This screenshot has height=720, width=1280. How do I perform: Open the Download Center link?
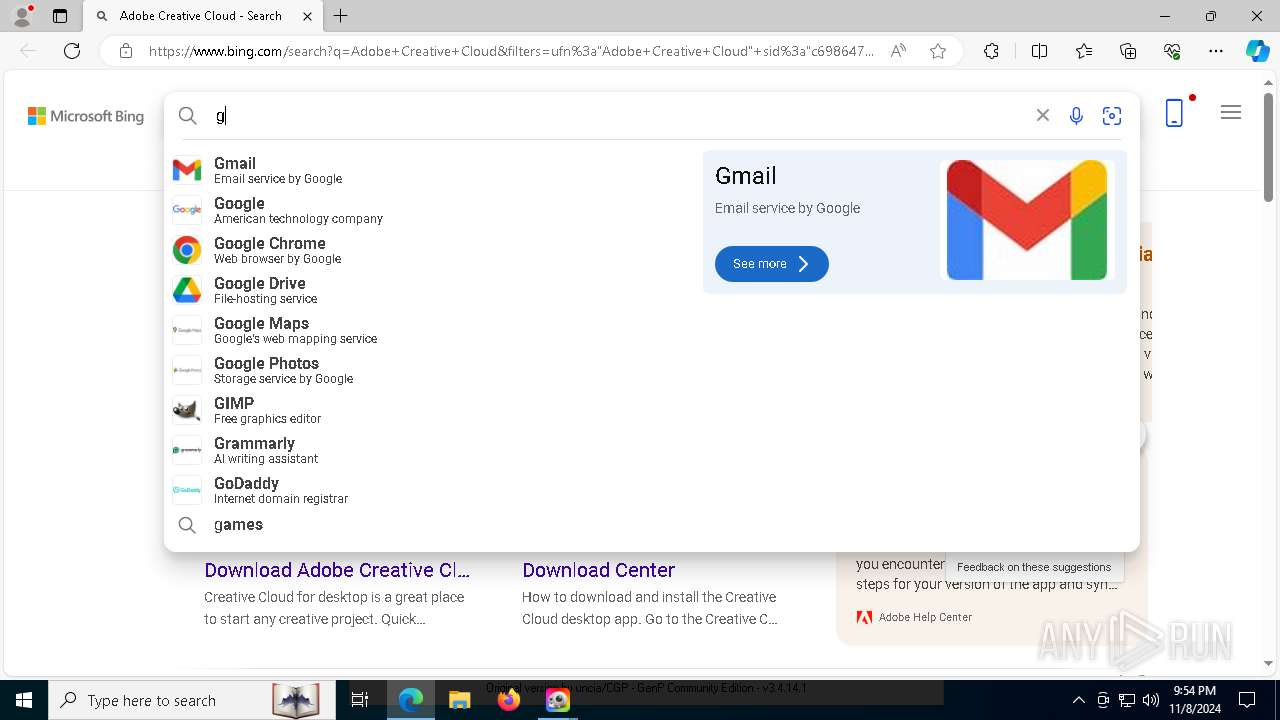point(598,570)
